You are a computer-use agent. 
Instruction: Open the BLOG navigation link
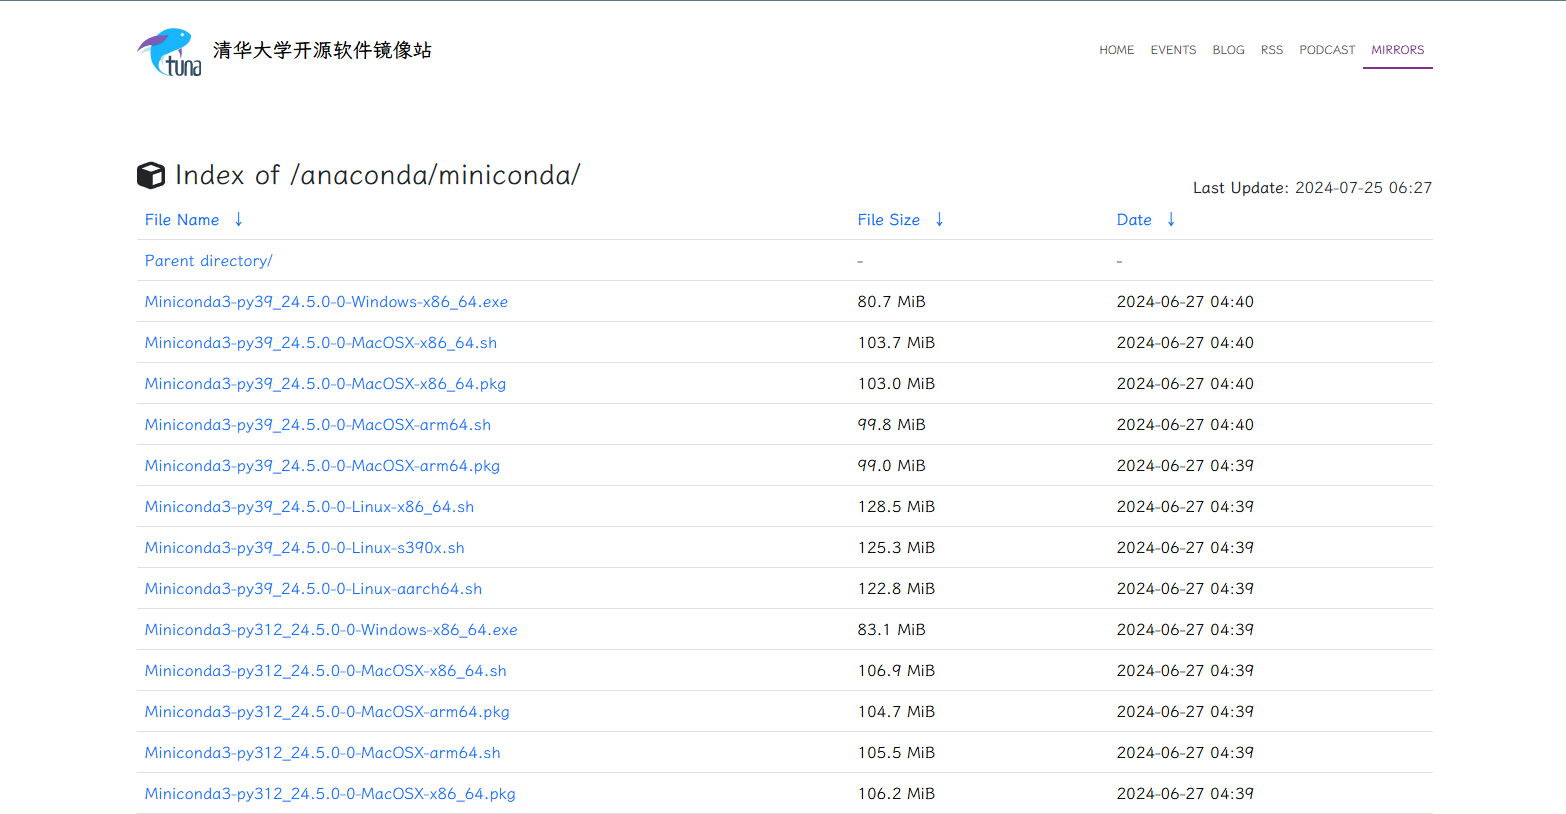[x=1228, y=50]
